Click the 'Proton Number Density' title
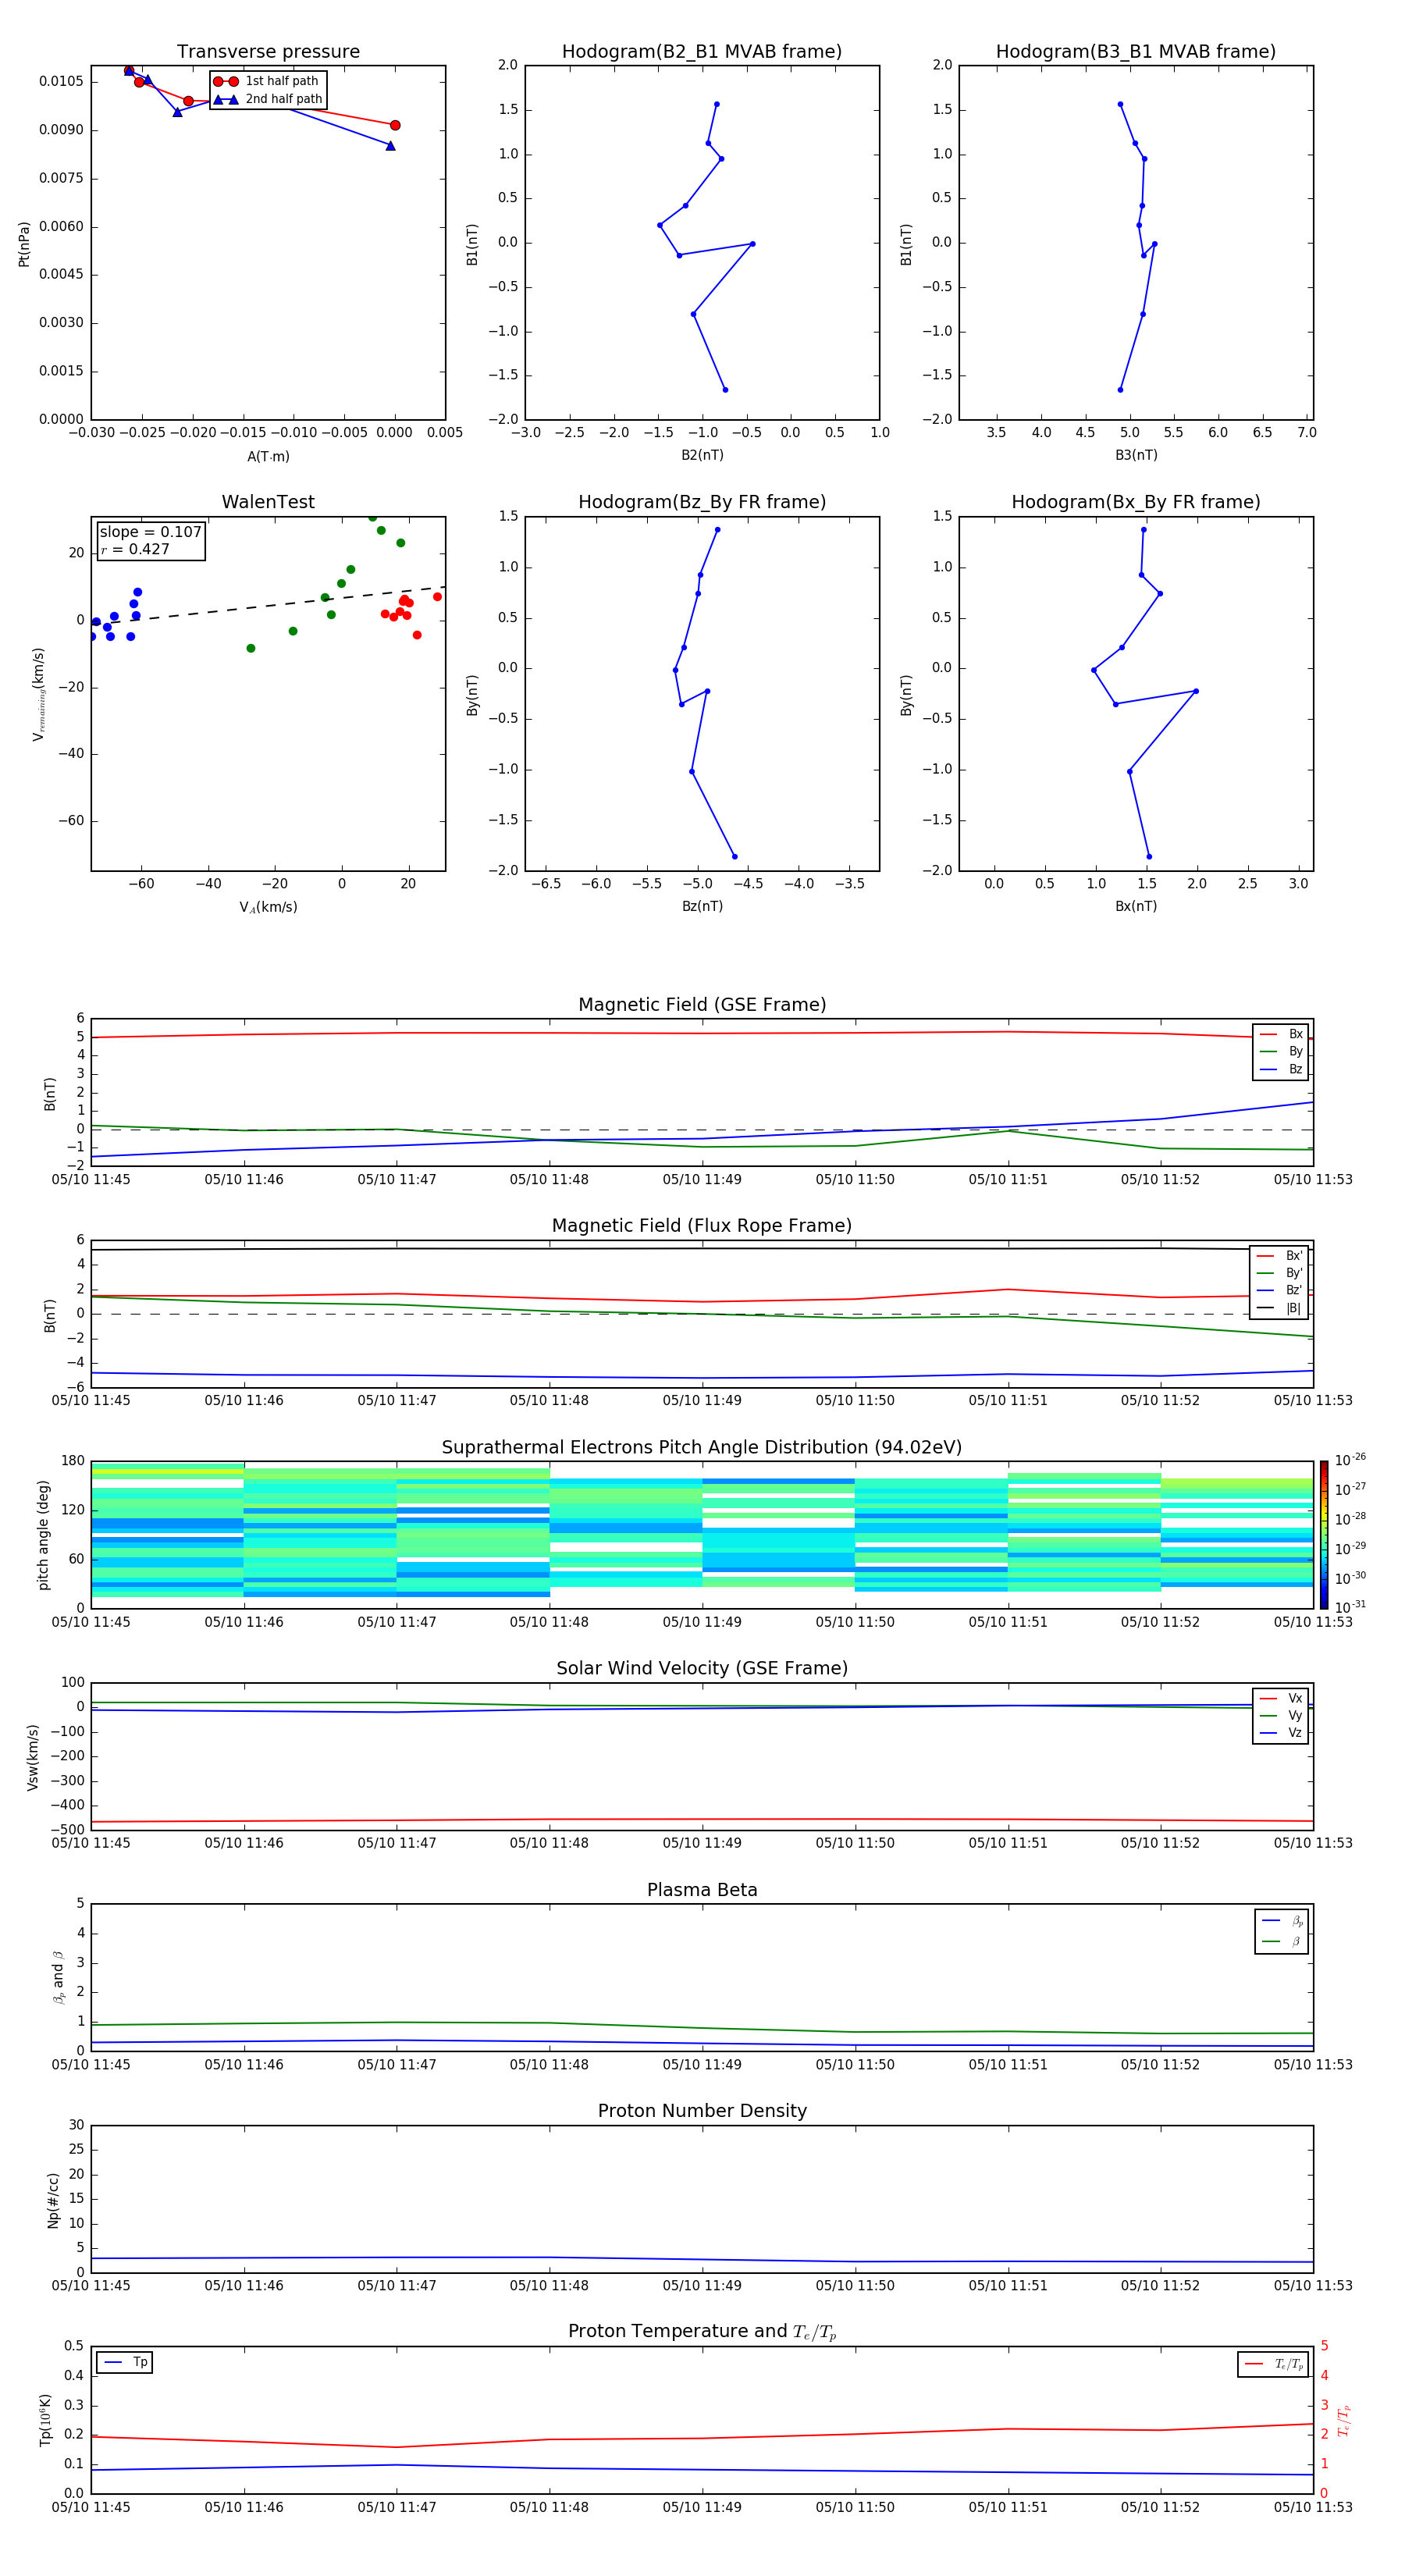 pos(702,2111)
